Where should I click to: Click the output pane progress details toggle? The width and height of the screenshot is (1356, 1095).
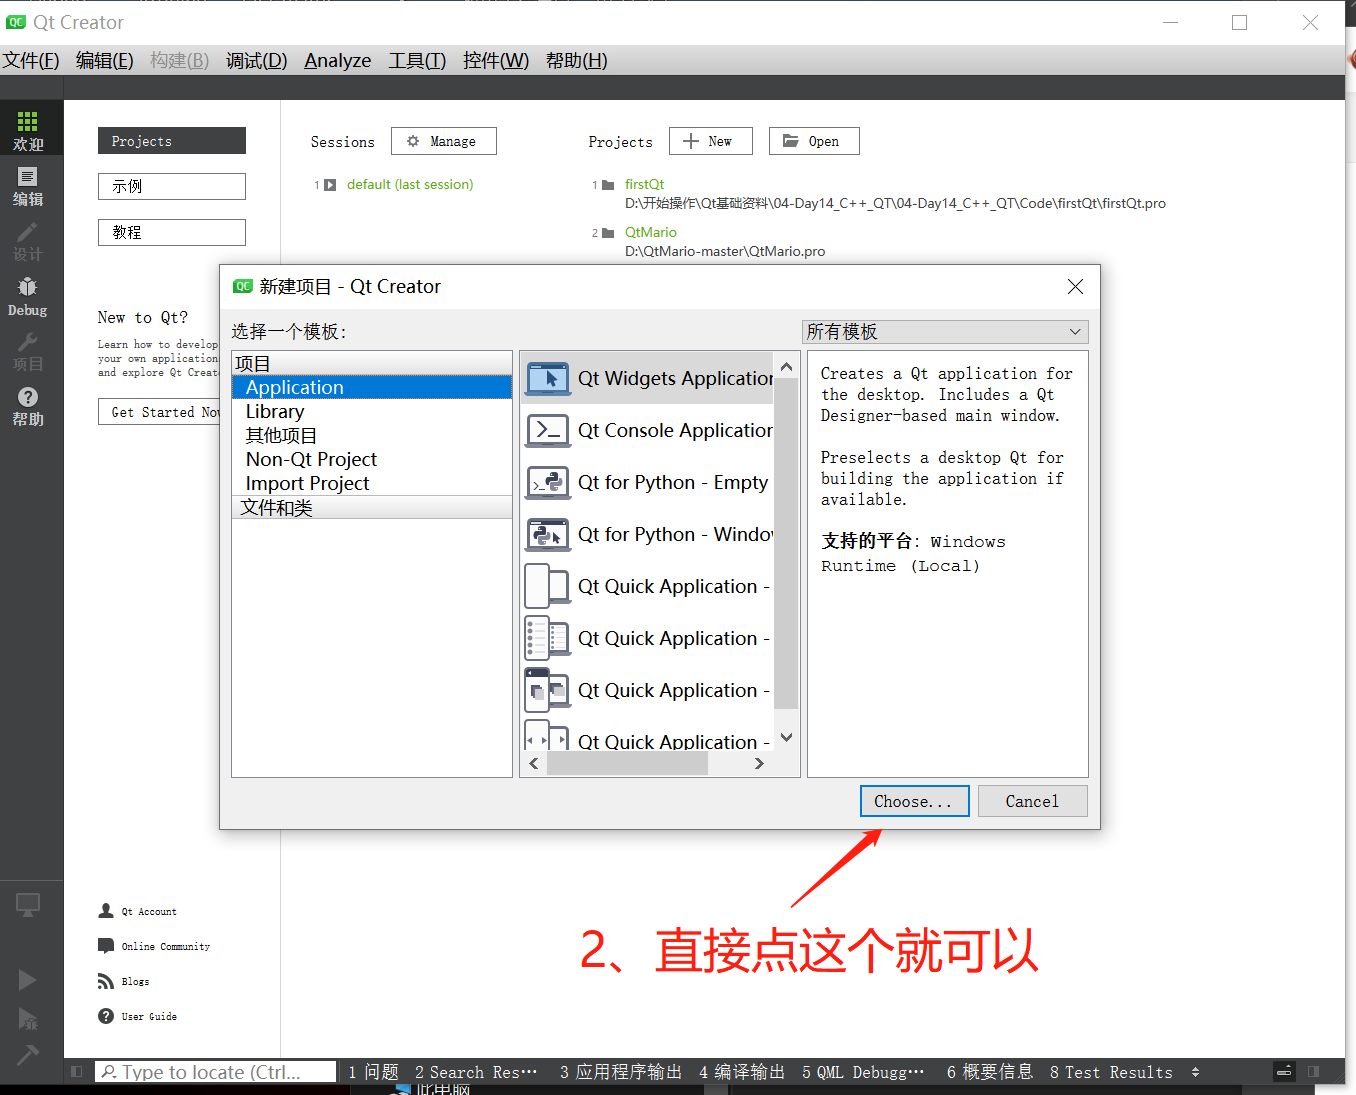(1285, 1071)
